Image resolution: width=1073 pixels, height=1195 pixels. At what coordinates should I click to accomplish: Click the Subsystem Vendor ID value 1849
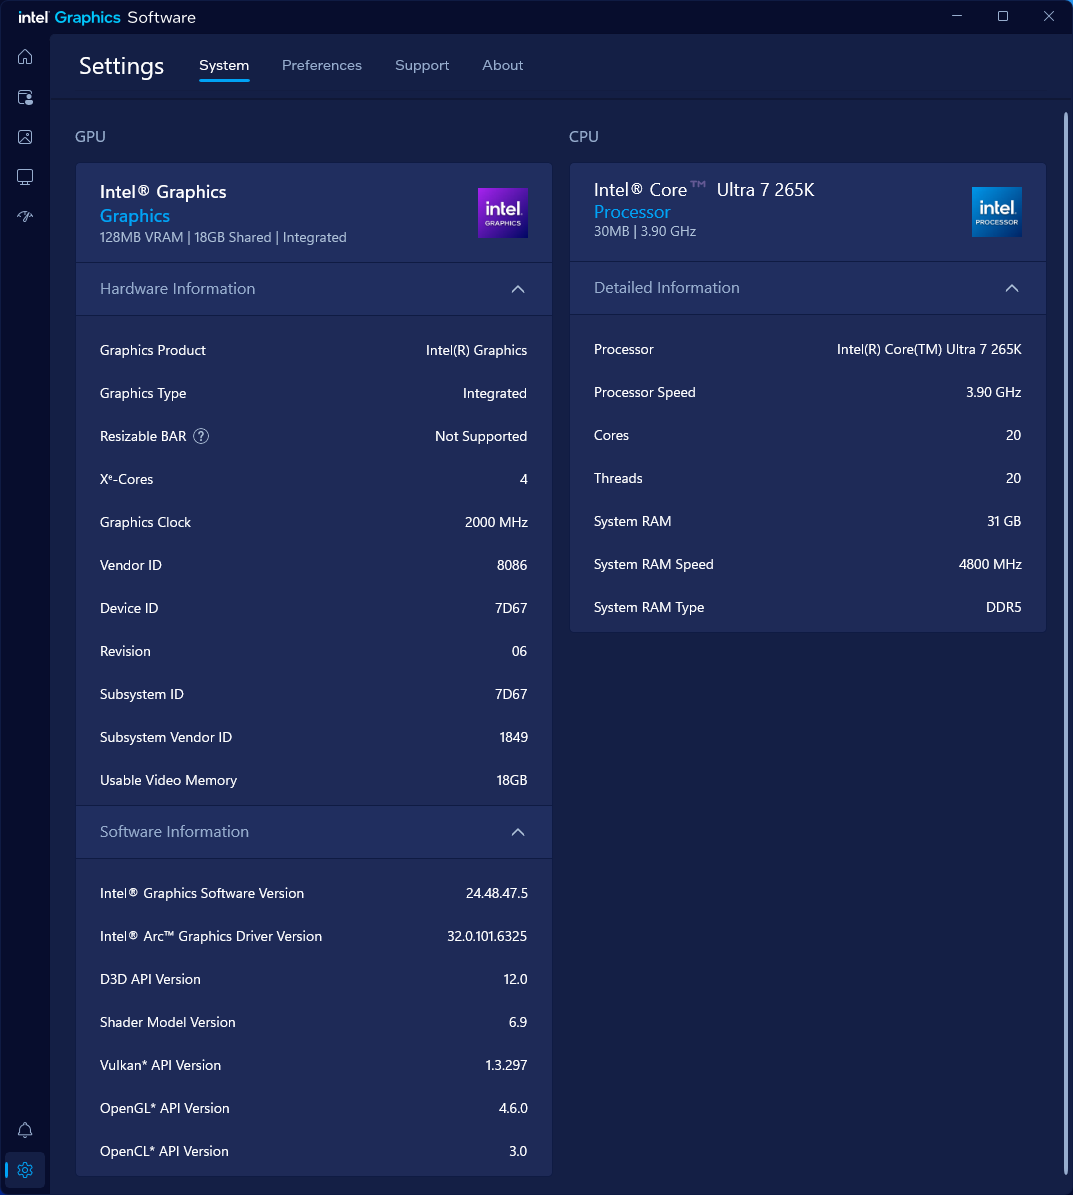click(514, 738)
